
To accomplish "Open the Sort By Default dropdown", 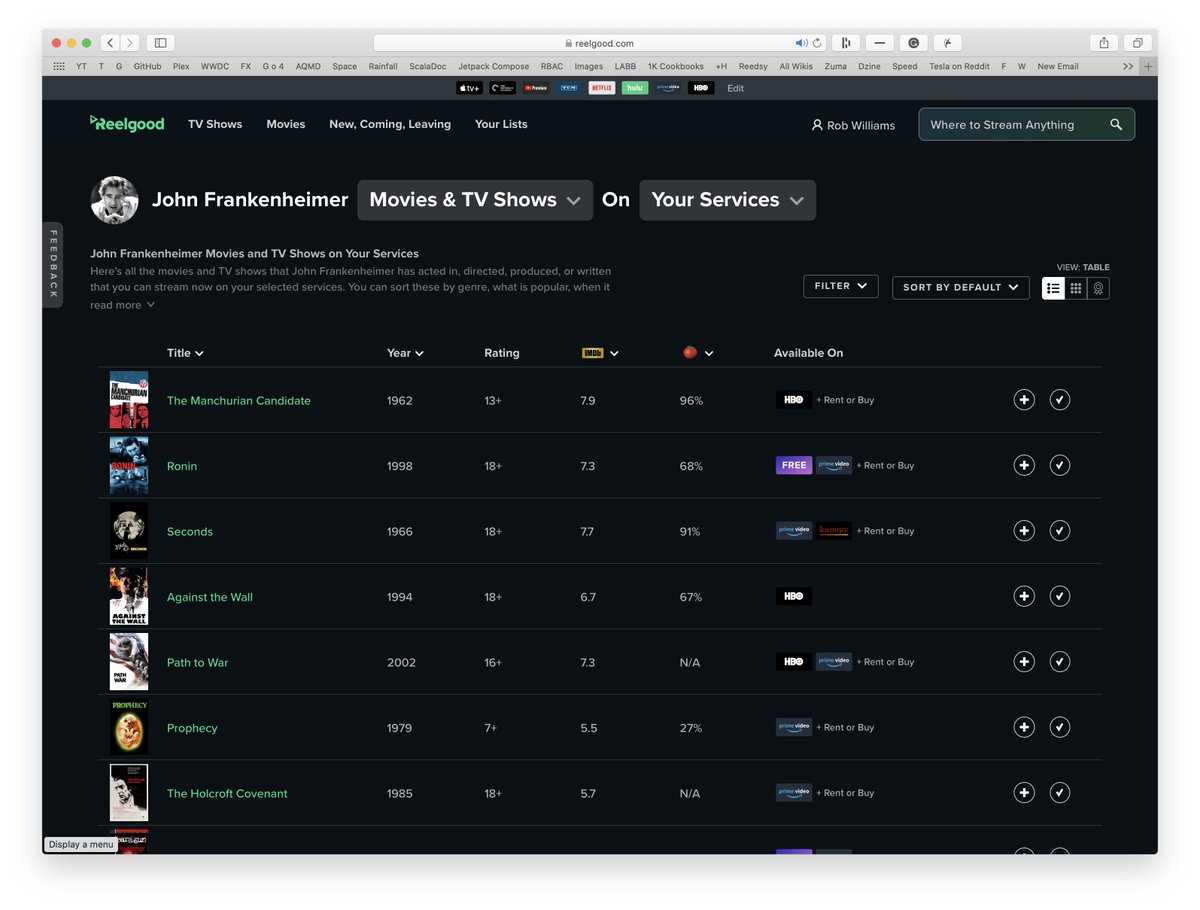I will point(960,287).
